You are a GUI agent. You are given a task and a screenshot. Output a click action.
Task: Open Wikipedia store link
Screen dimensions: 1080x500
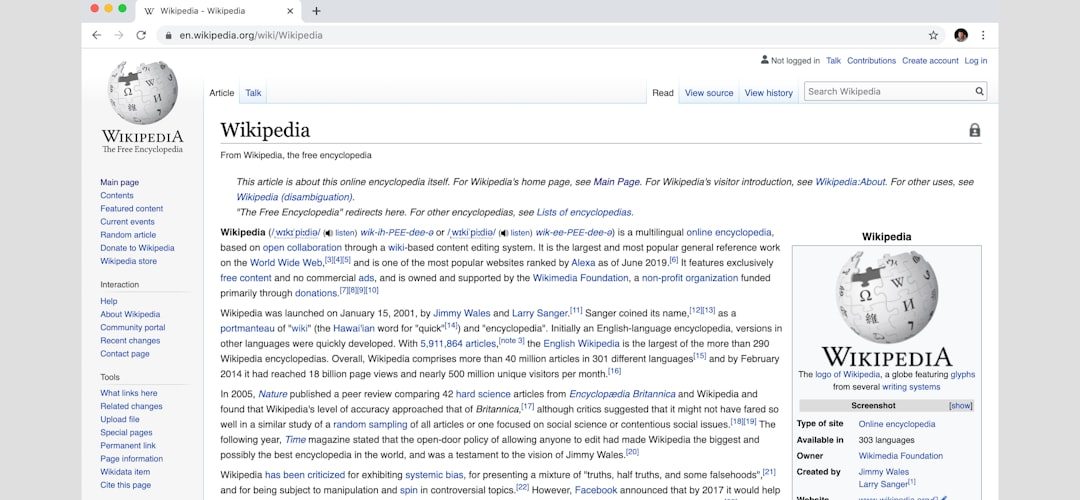[x=128, y=261]
